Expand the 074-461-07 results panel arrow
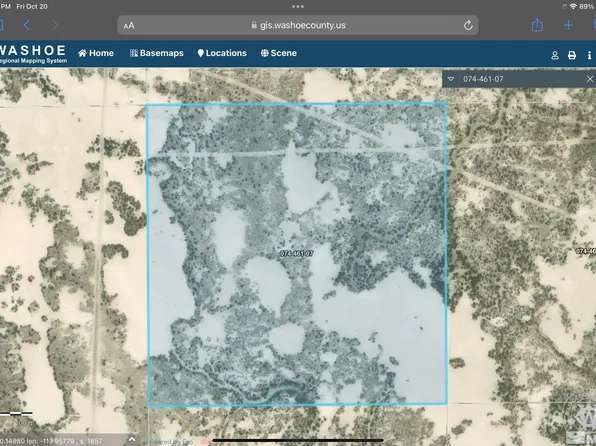This screenshot has height=446, width=596. click(x=450, y=79)
